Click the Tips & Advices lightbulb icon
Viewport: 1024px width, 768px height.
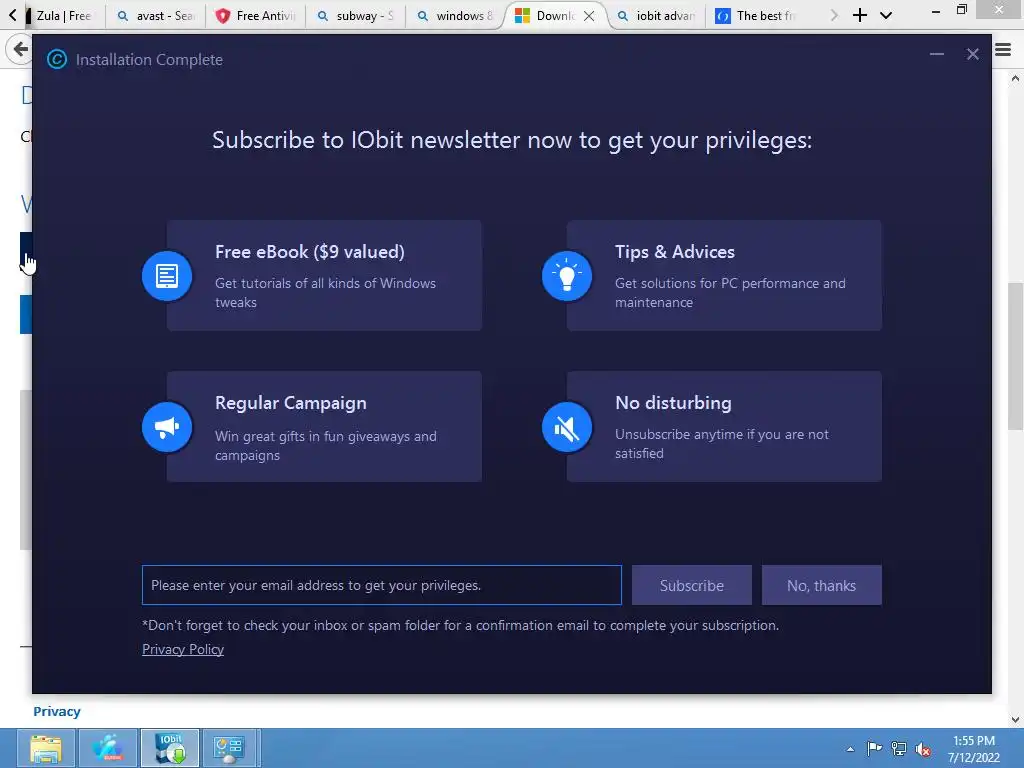click(x=567, y=276)
